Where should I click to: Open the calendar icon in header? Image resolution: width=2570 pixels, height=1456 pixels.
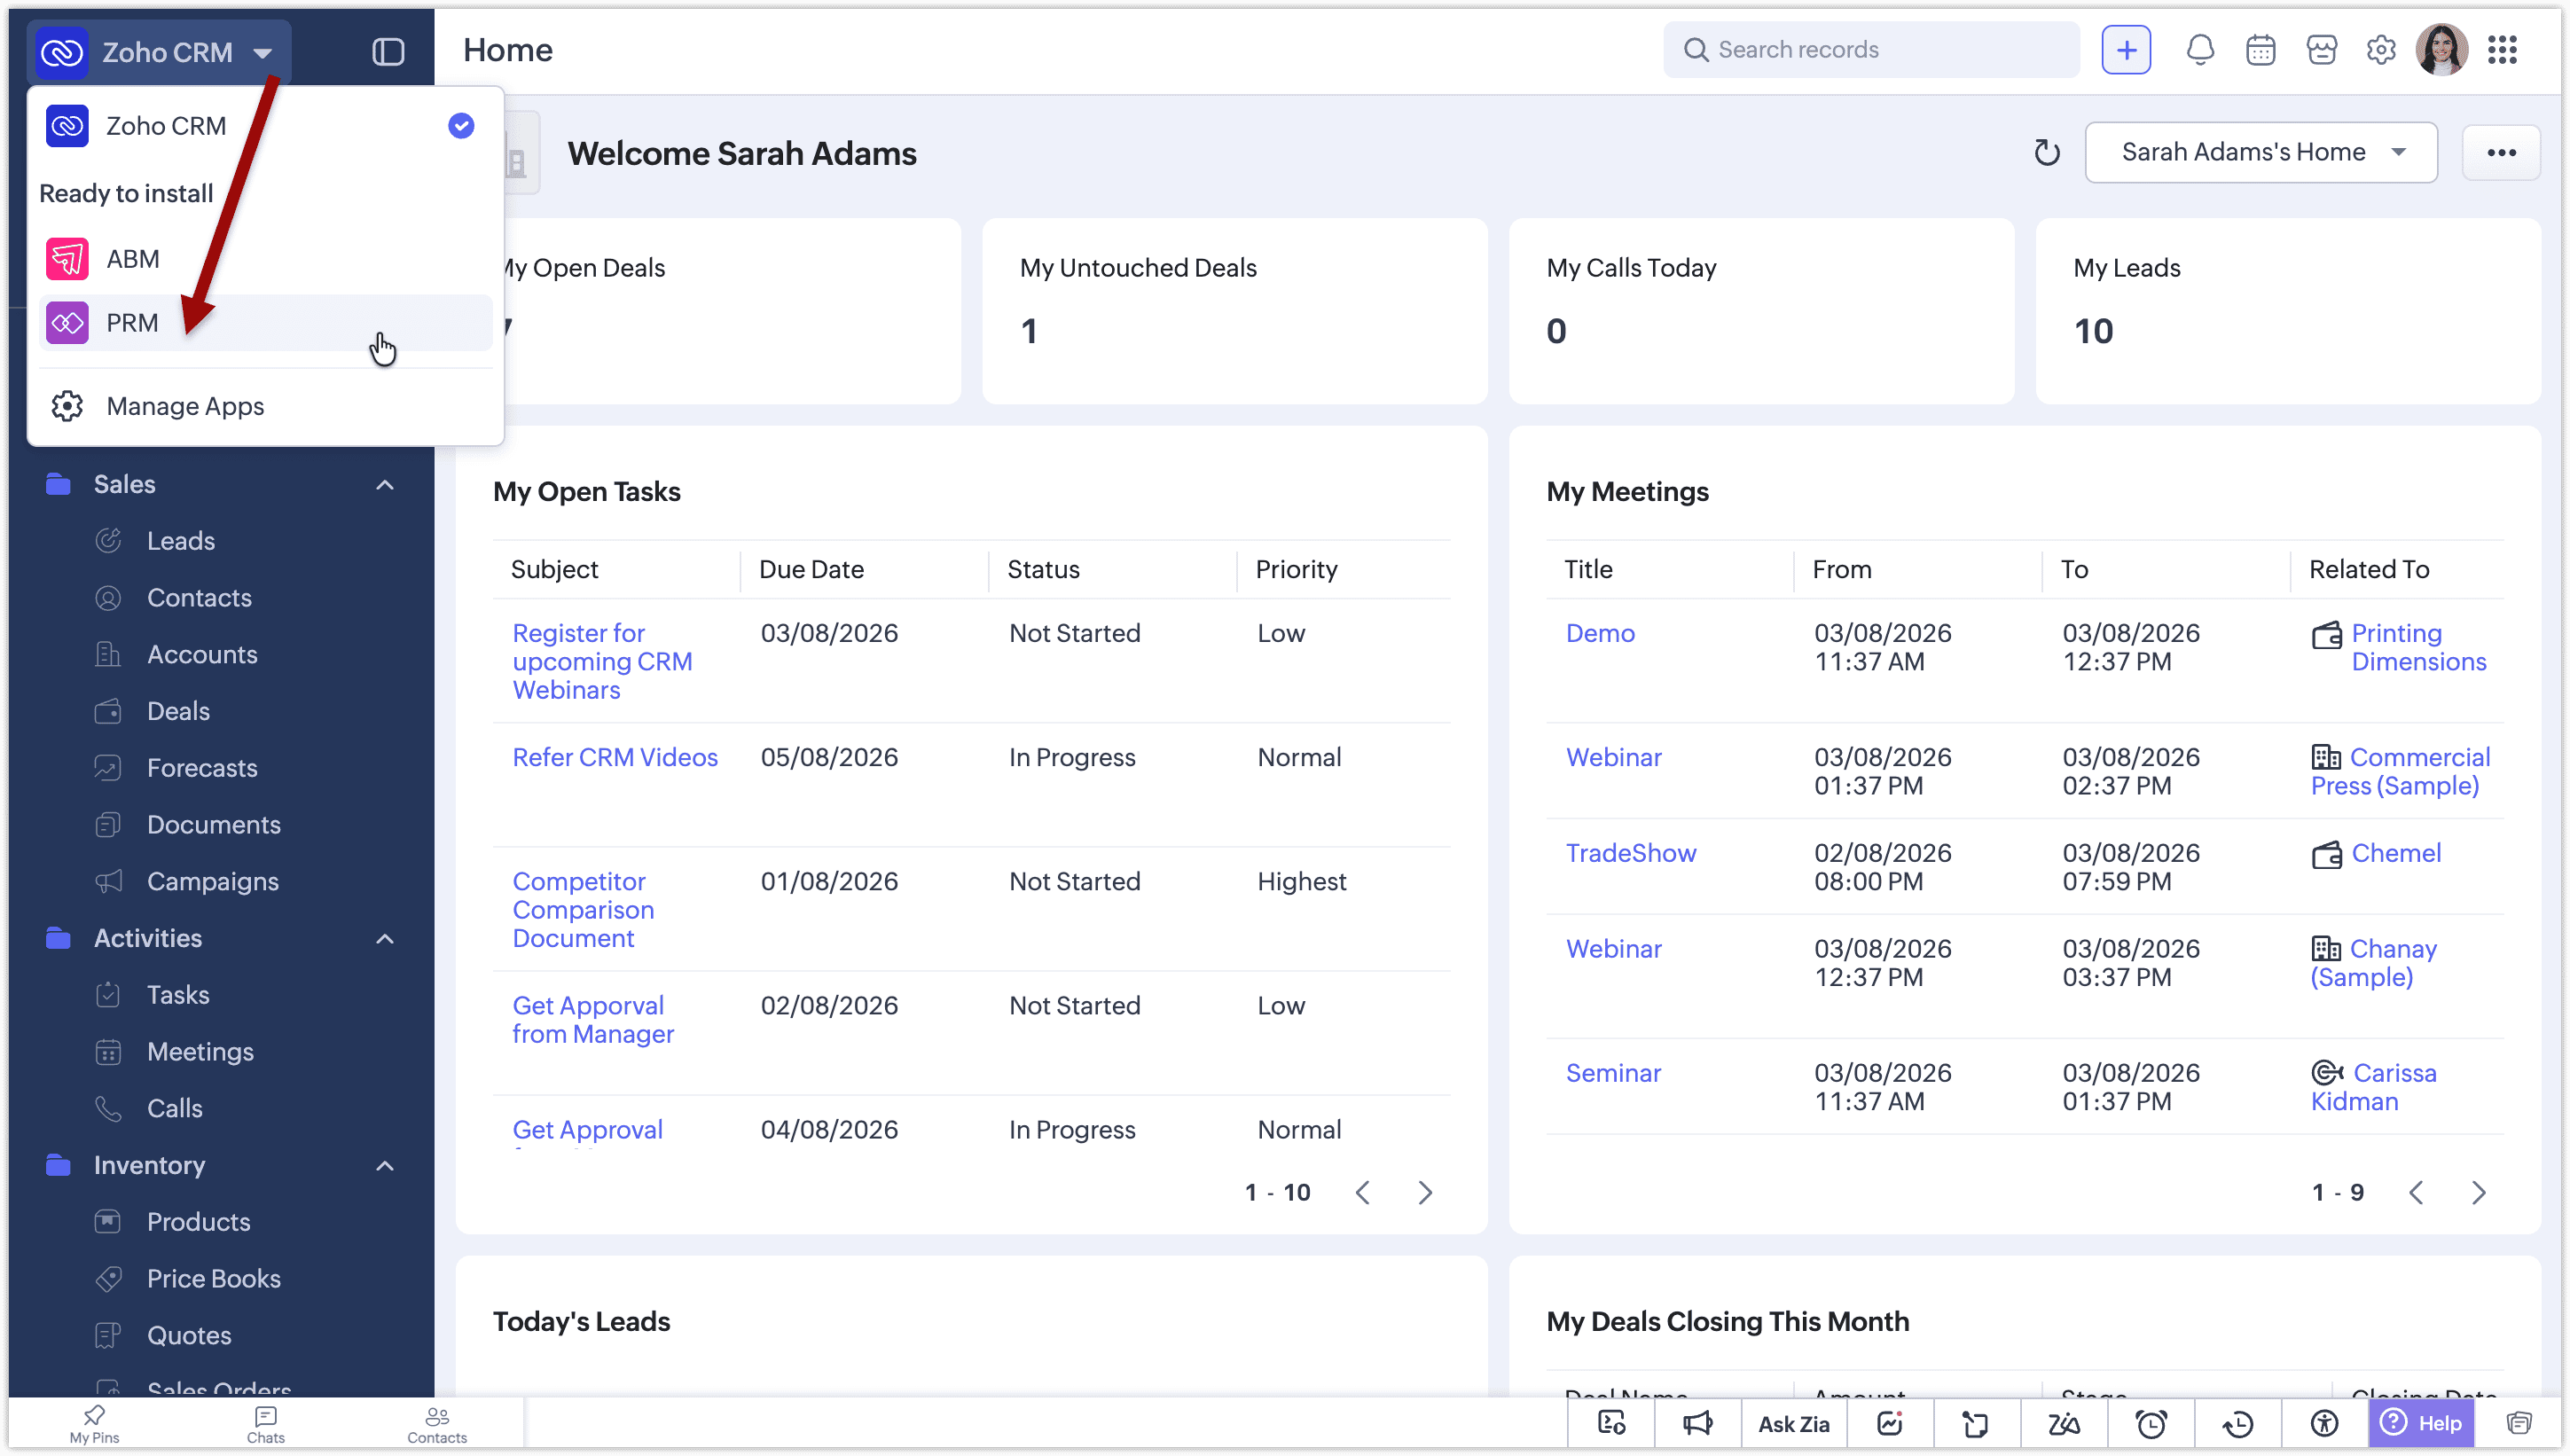coord(2260,50)
